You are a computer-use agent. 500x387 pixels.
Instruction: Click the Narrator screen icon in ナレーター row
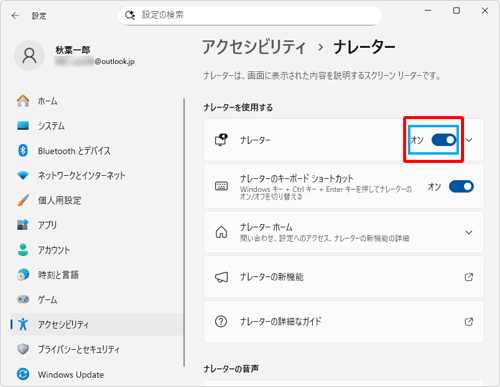pos(221,140)
